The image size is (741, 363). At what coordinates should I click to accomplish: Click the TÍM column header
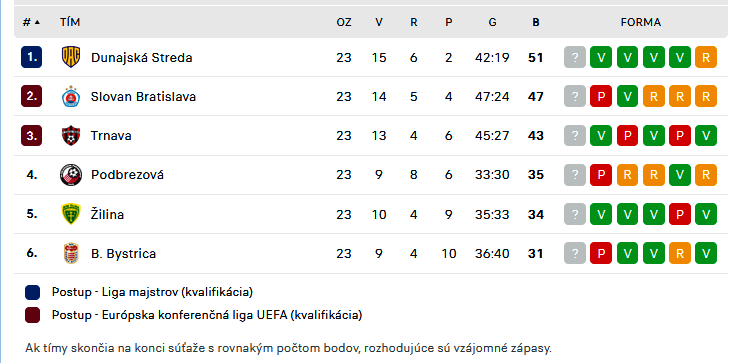(x=70, y=22)
